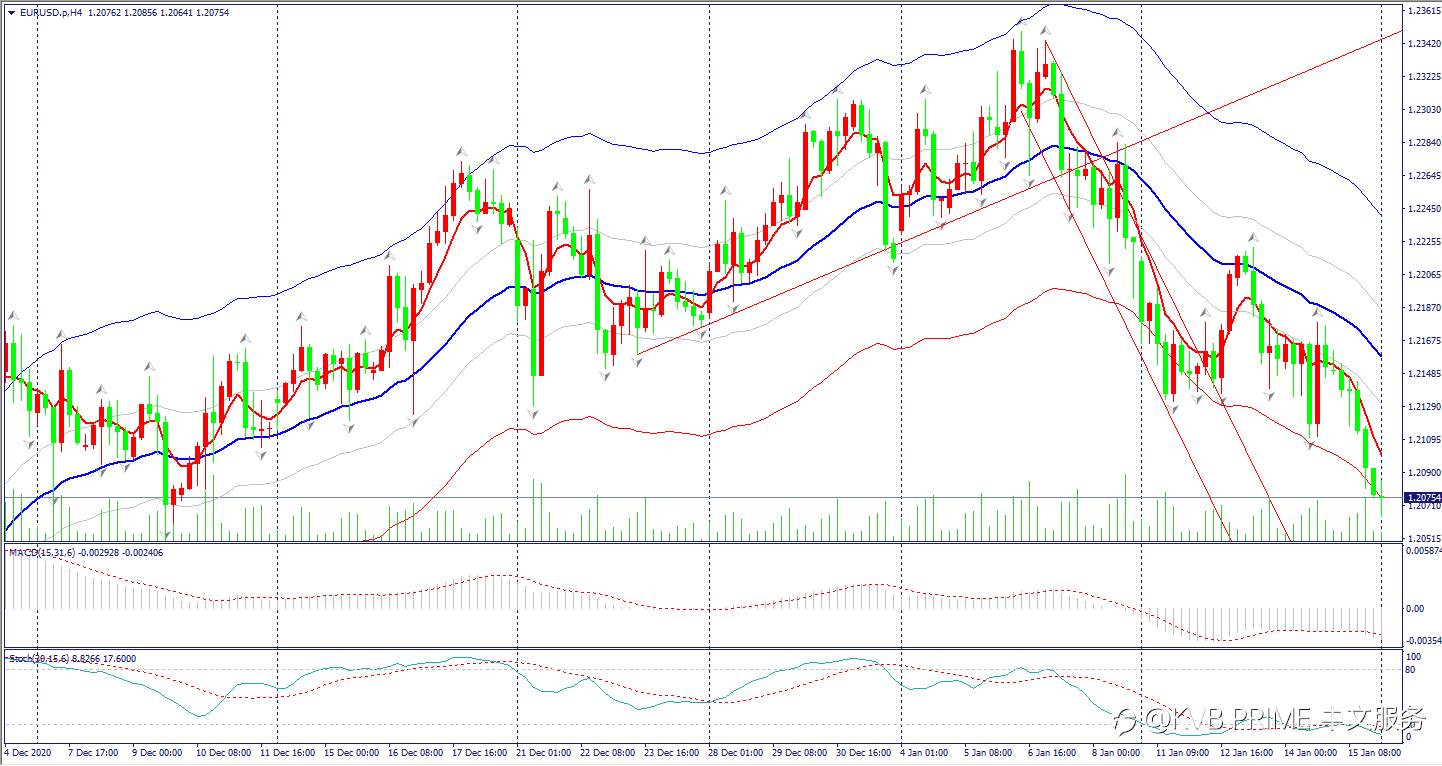The height and width of the screenshot is (766, 1442).
Task: Select the 1.22840 price scale label
Action: pyautogui.click(x=1423, y=143)
